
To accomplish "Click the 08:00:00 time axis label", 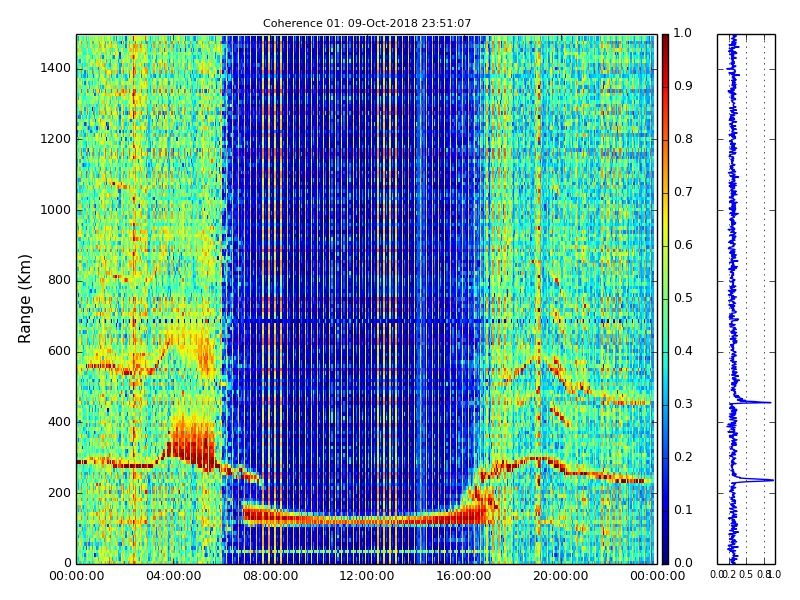I will [x=270, y=577].
